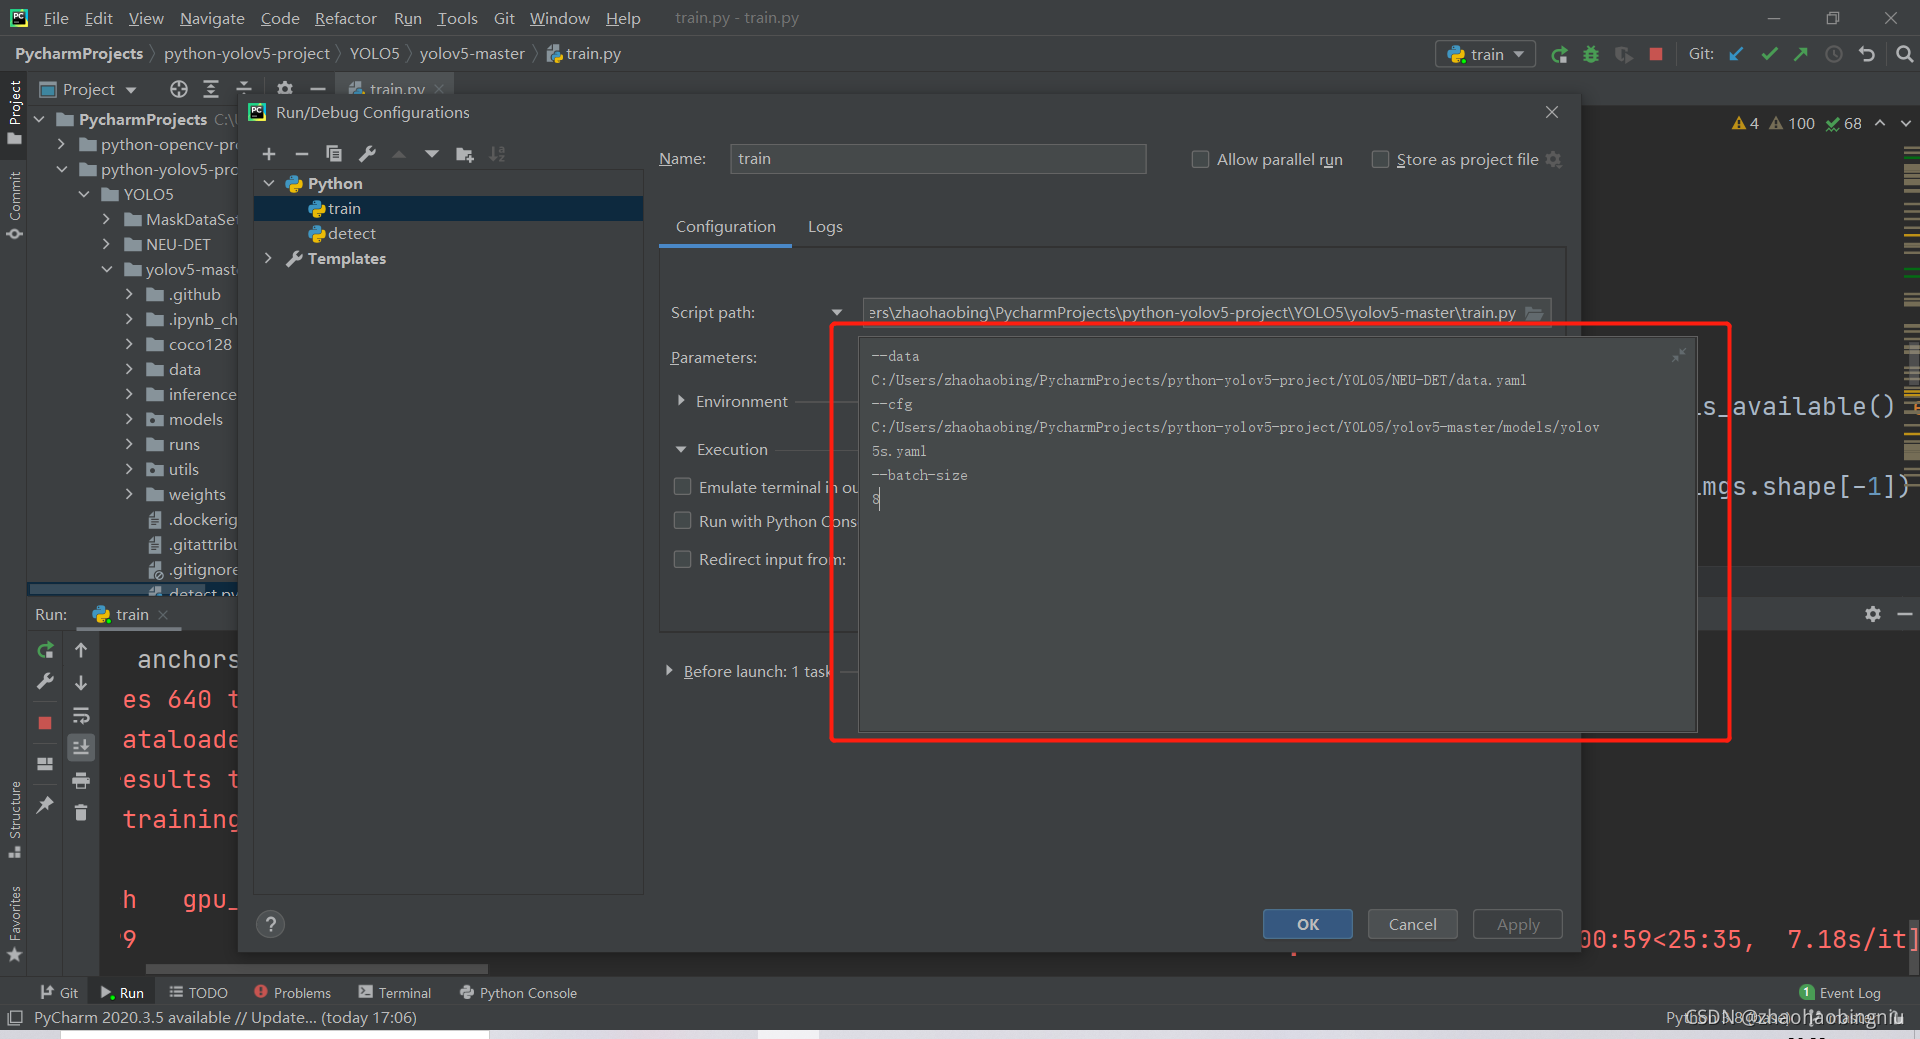Add new run configuration with plus icon
Image resolution: width=1920 pixels, height=1039 pixels.
click(269, 154)
